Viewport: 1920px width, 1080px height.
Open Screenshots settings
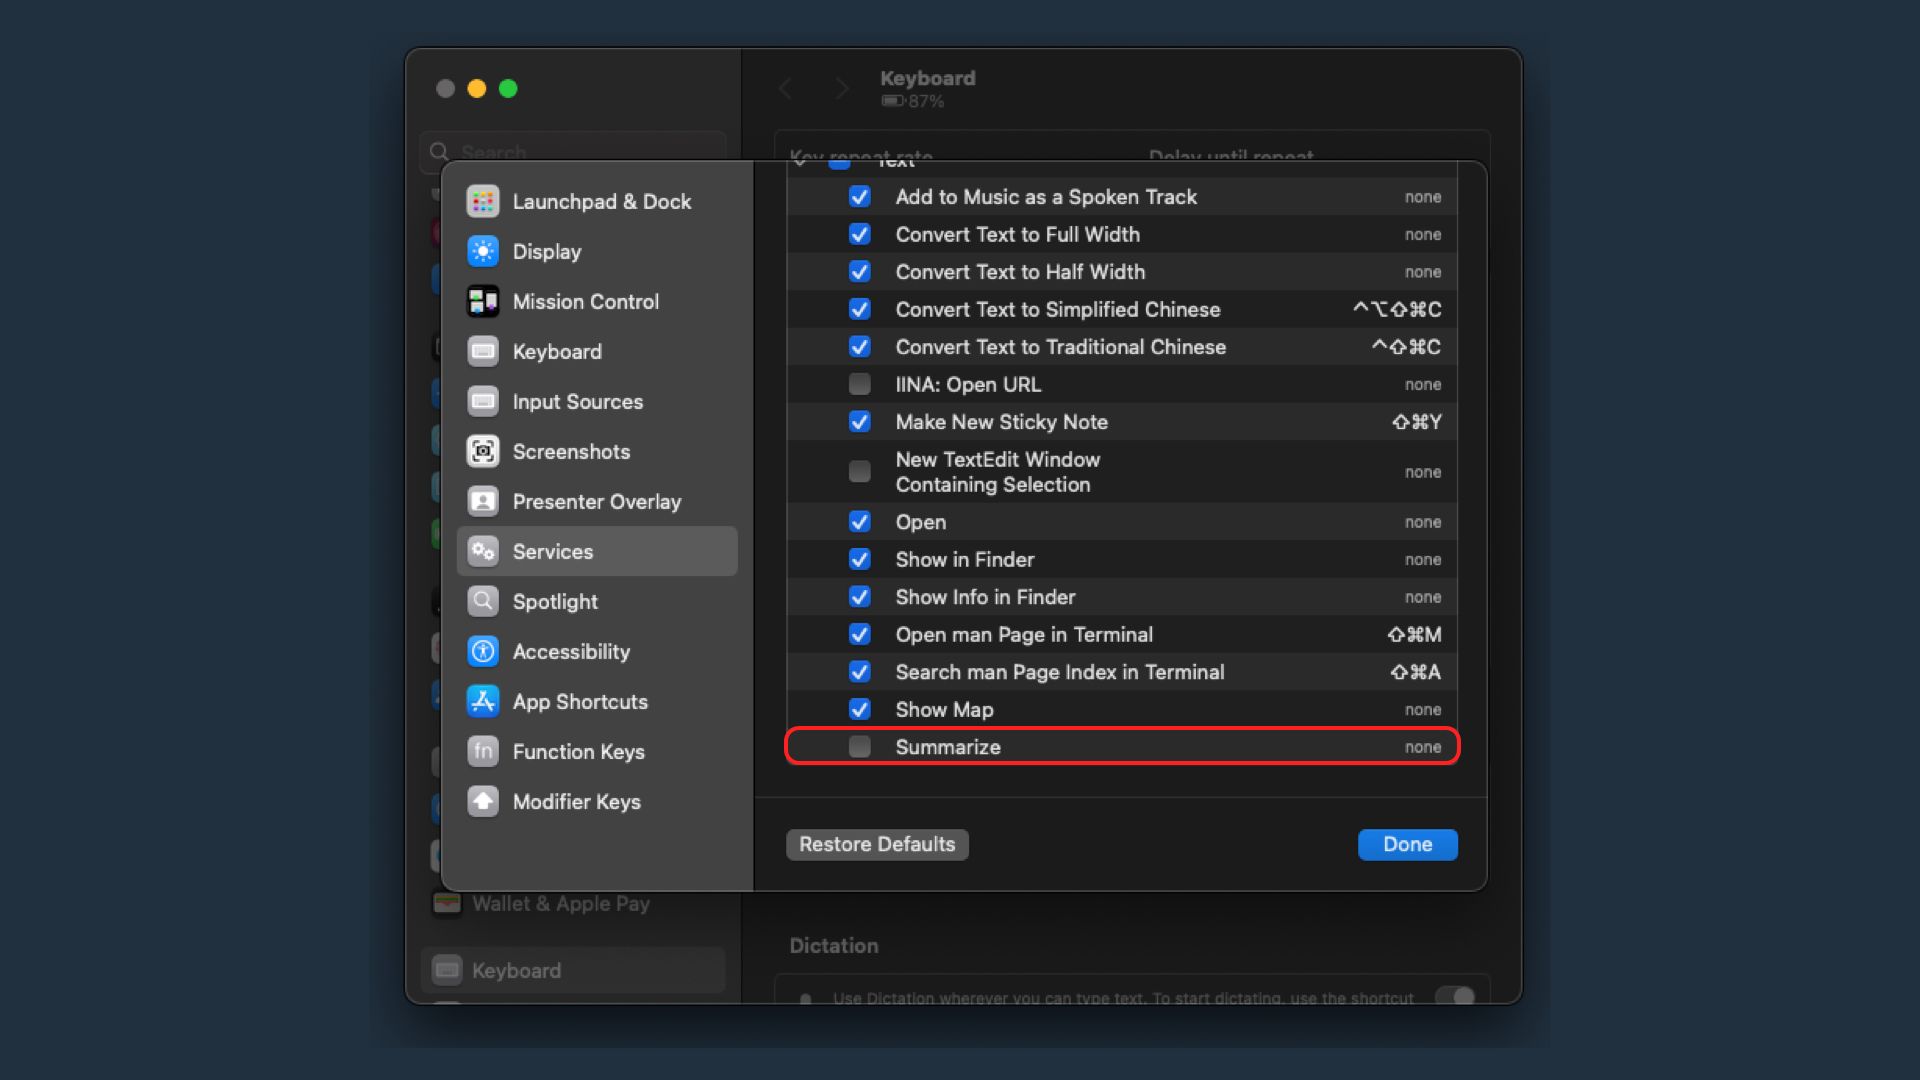pyautogui.click(x=571, y=451)
